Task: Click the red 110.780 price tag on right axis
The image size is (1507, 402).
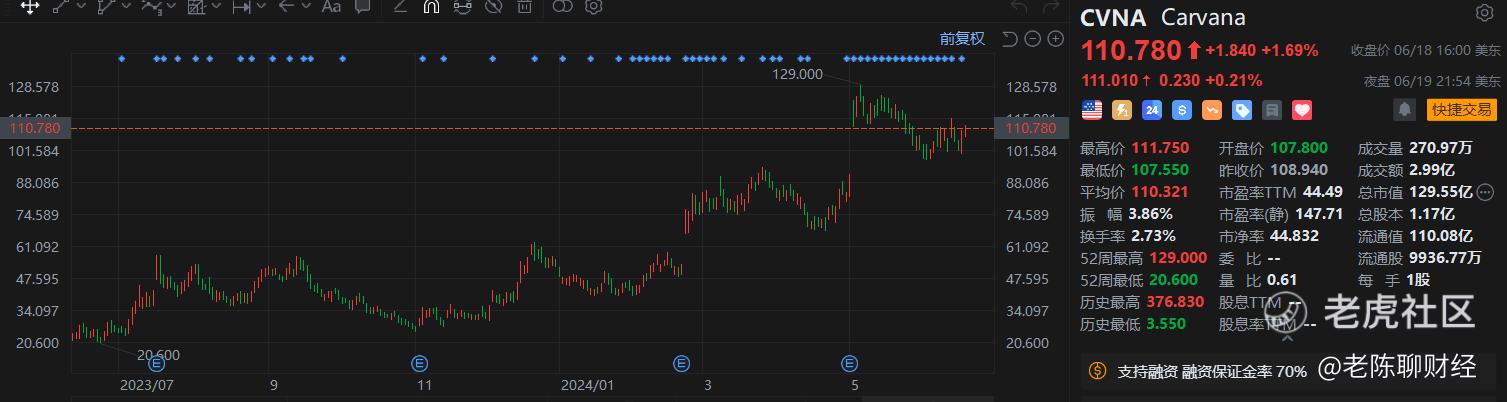Action: click(1031, 128)
